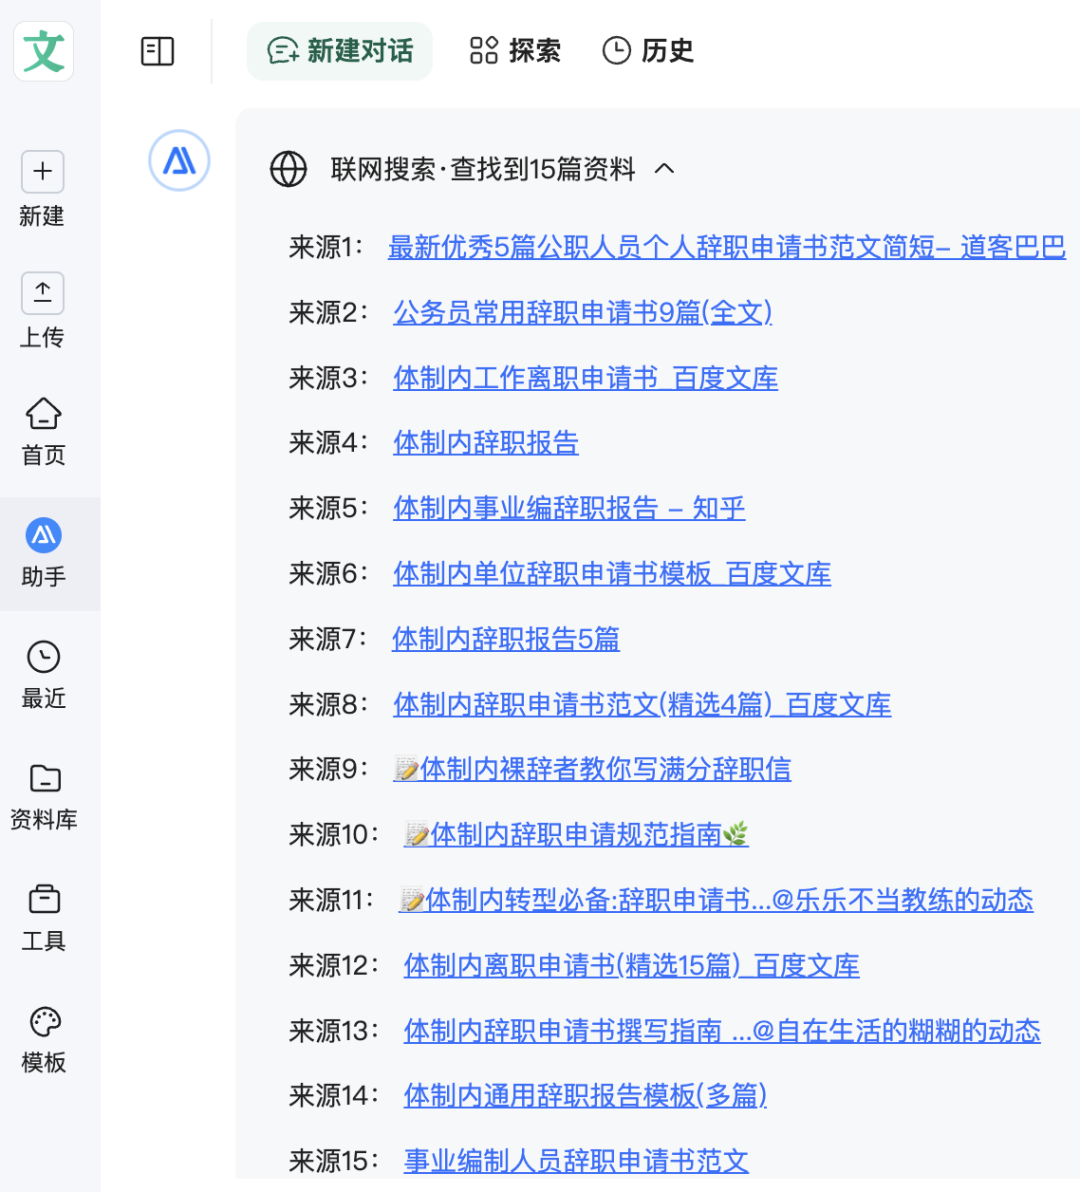Open the 工具 toolbox icon
Viewport: 1080px width, 1192px height.
coord(44,899)
